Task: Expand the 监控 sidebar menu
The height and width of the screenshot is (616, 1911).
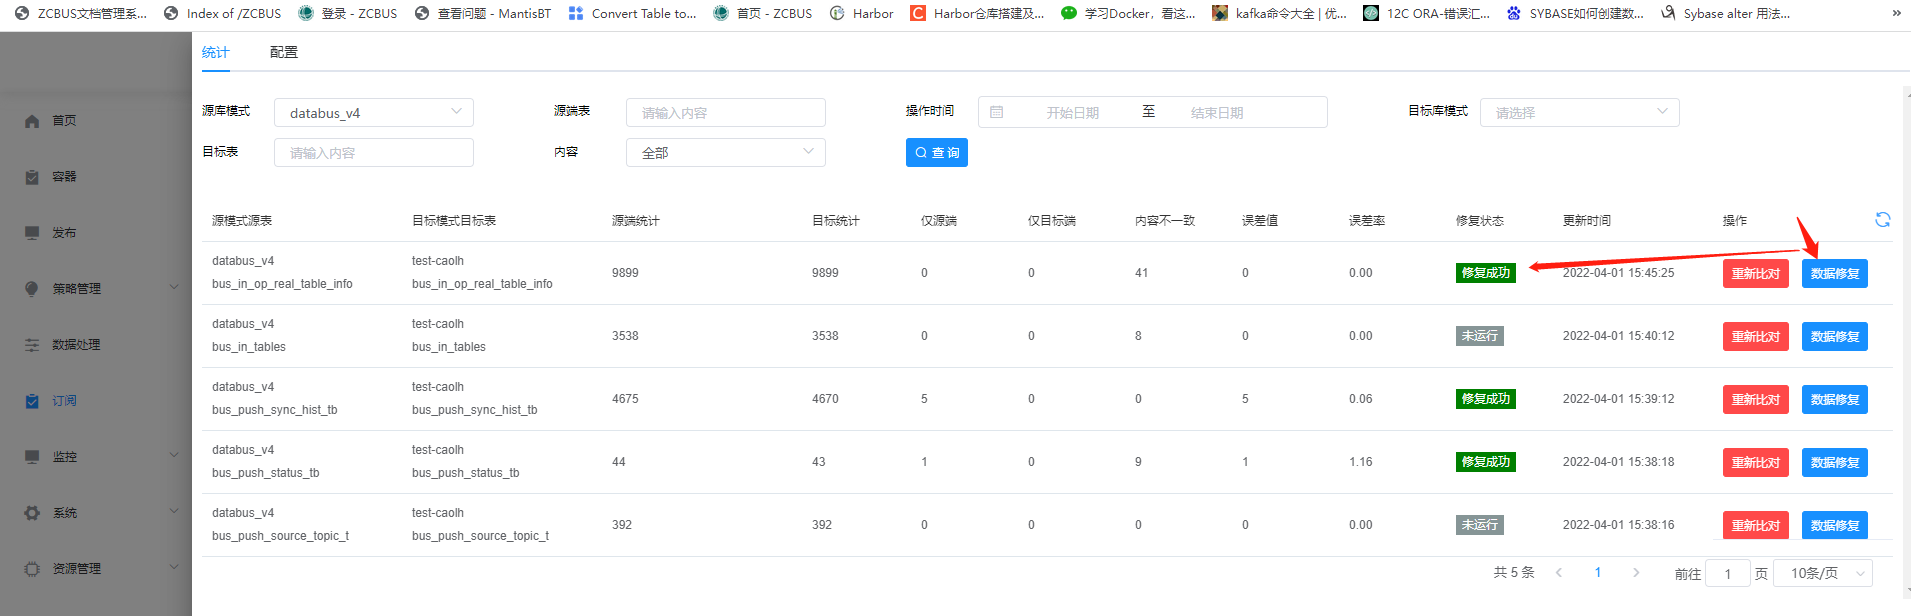Action: tap(174, 456)
